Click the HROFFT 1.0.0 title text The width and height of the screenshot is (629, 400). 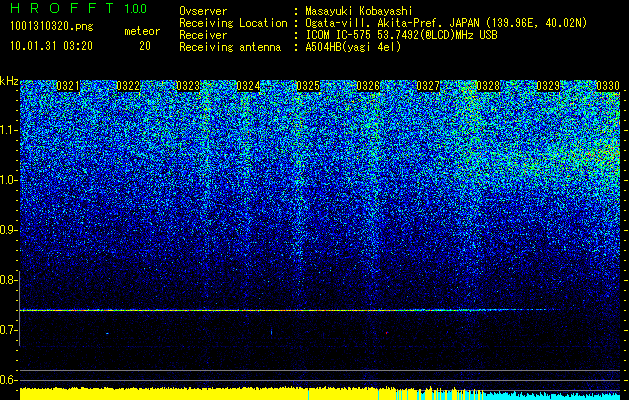(79, 8)
